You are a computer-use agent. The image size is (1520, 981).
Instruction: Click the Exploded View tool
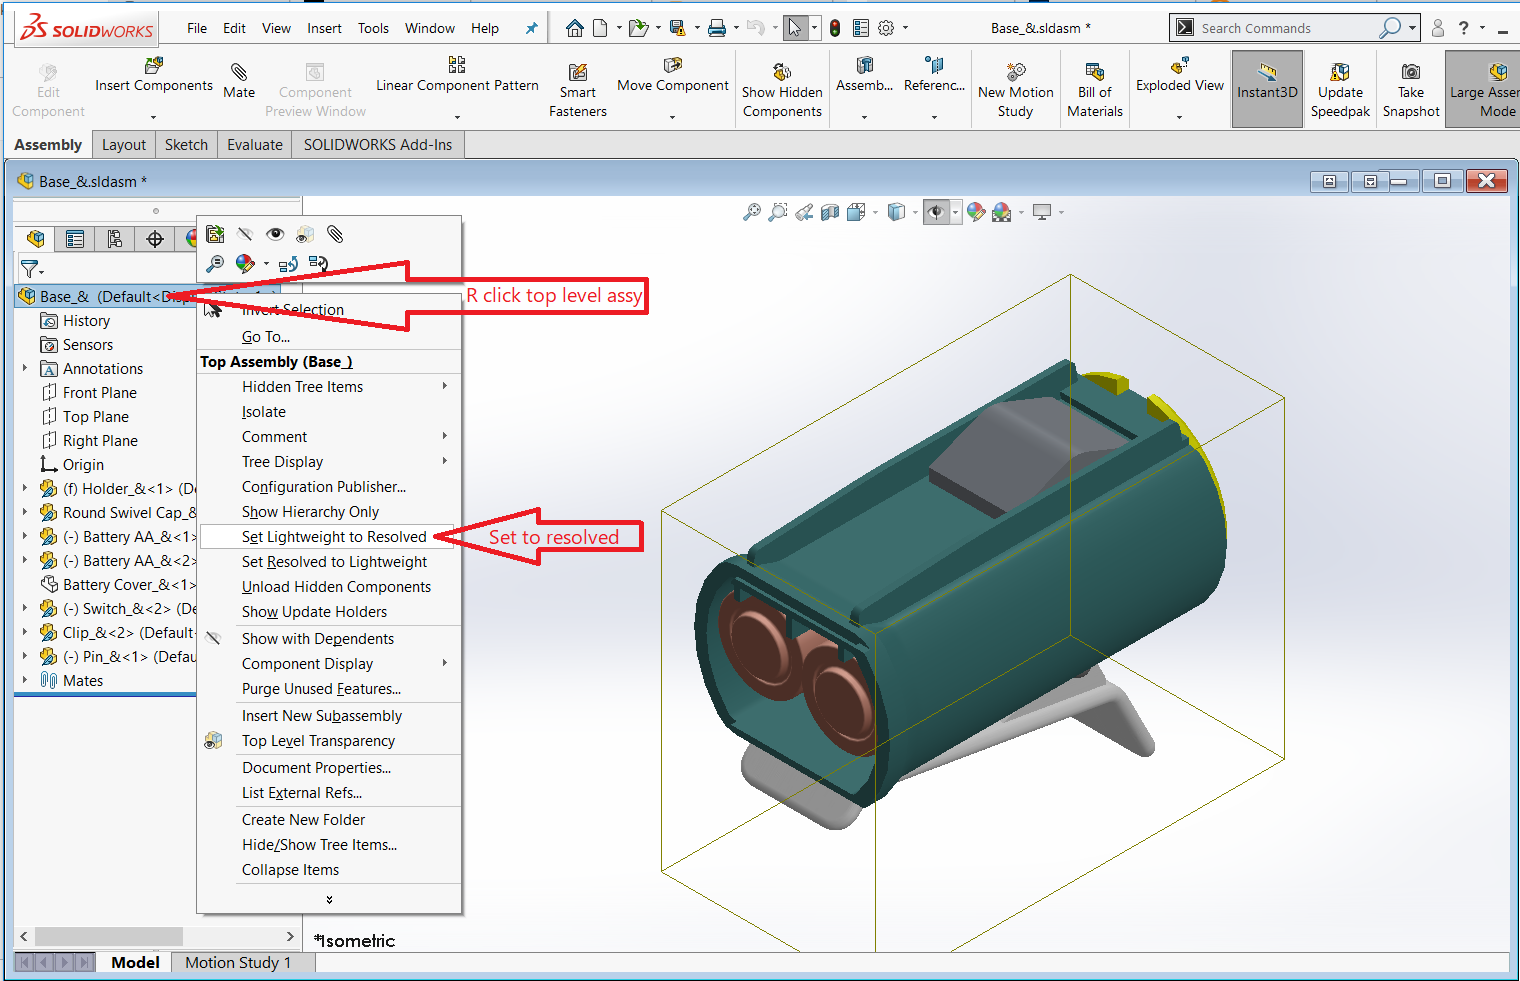(1180, 76)
